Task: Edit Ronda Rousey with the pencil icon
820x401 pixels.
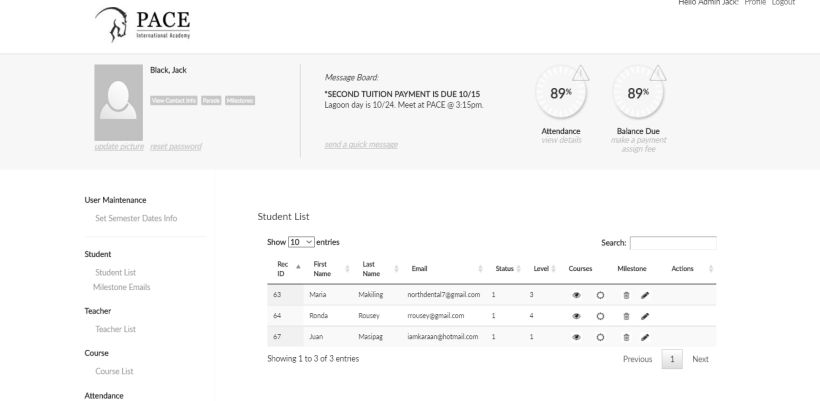Action: click(645, 315)
